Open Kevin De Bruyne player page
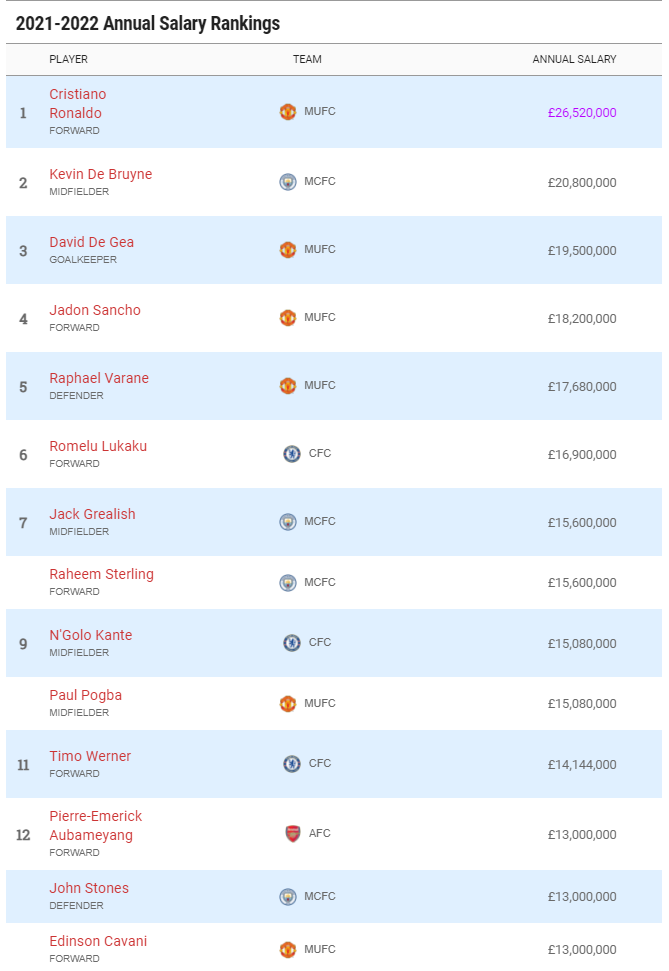Screen dimensions: 669x971 point(101,174)
